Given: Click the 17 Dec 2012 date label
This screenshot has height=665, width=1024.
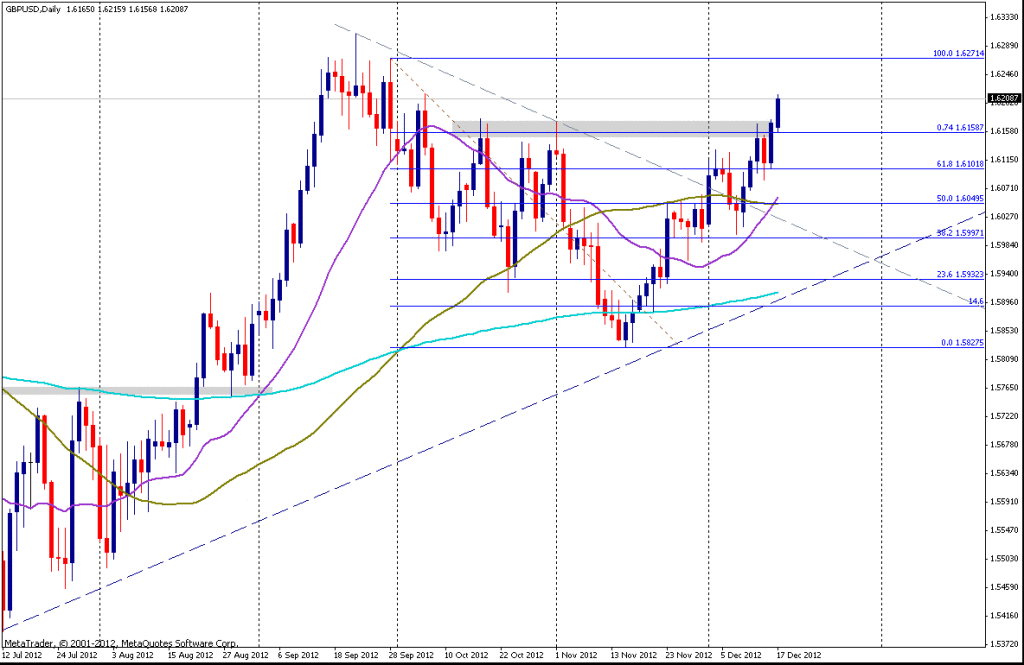Looking at the screenshot, I should click(801, 656).
